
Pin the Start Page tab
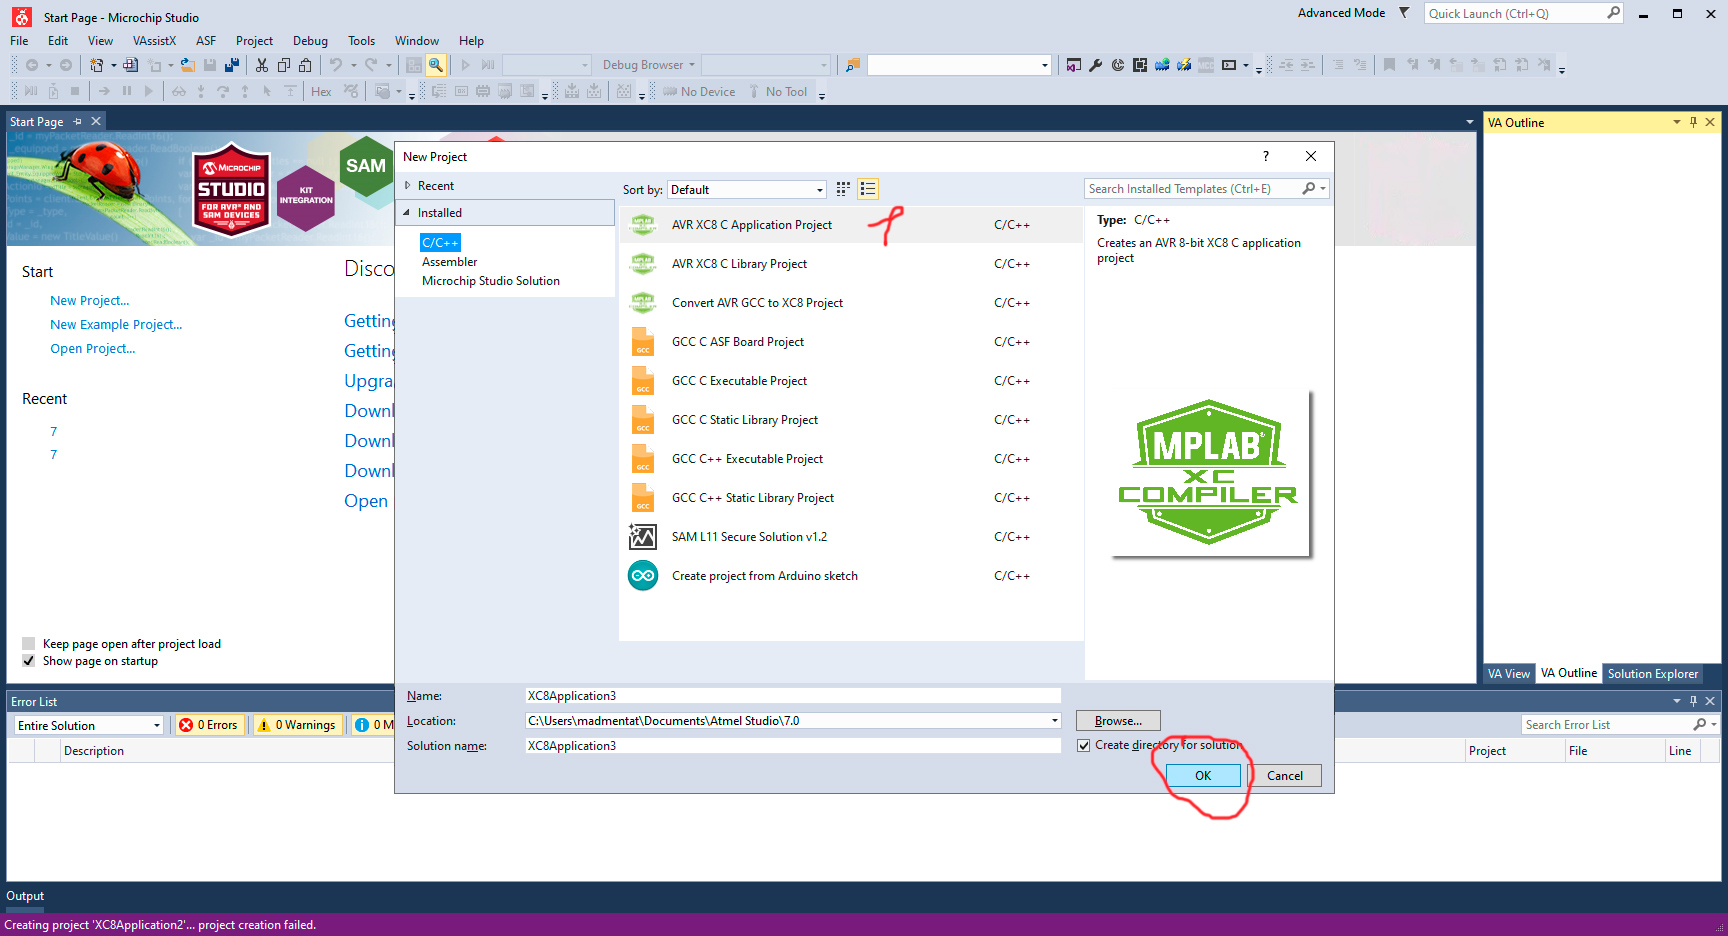(x=77, y=121)
